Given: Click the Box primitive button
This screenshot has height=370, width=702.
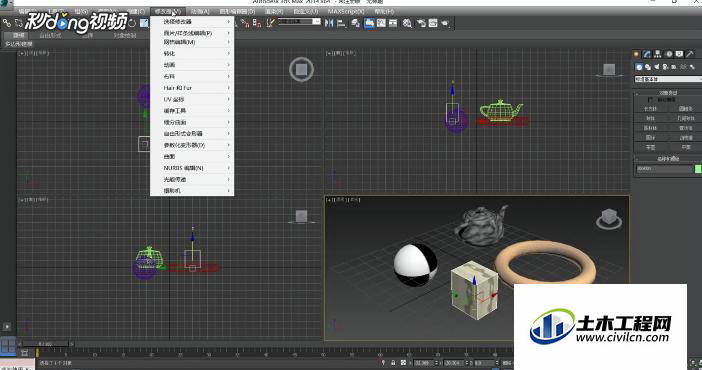Looking at the screenshot, I should pyautogui.click(x=650, y=109).
